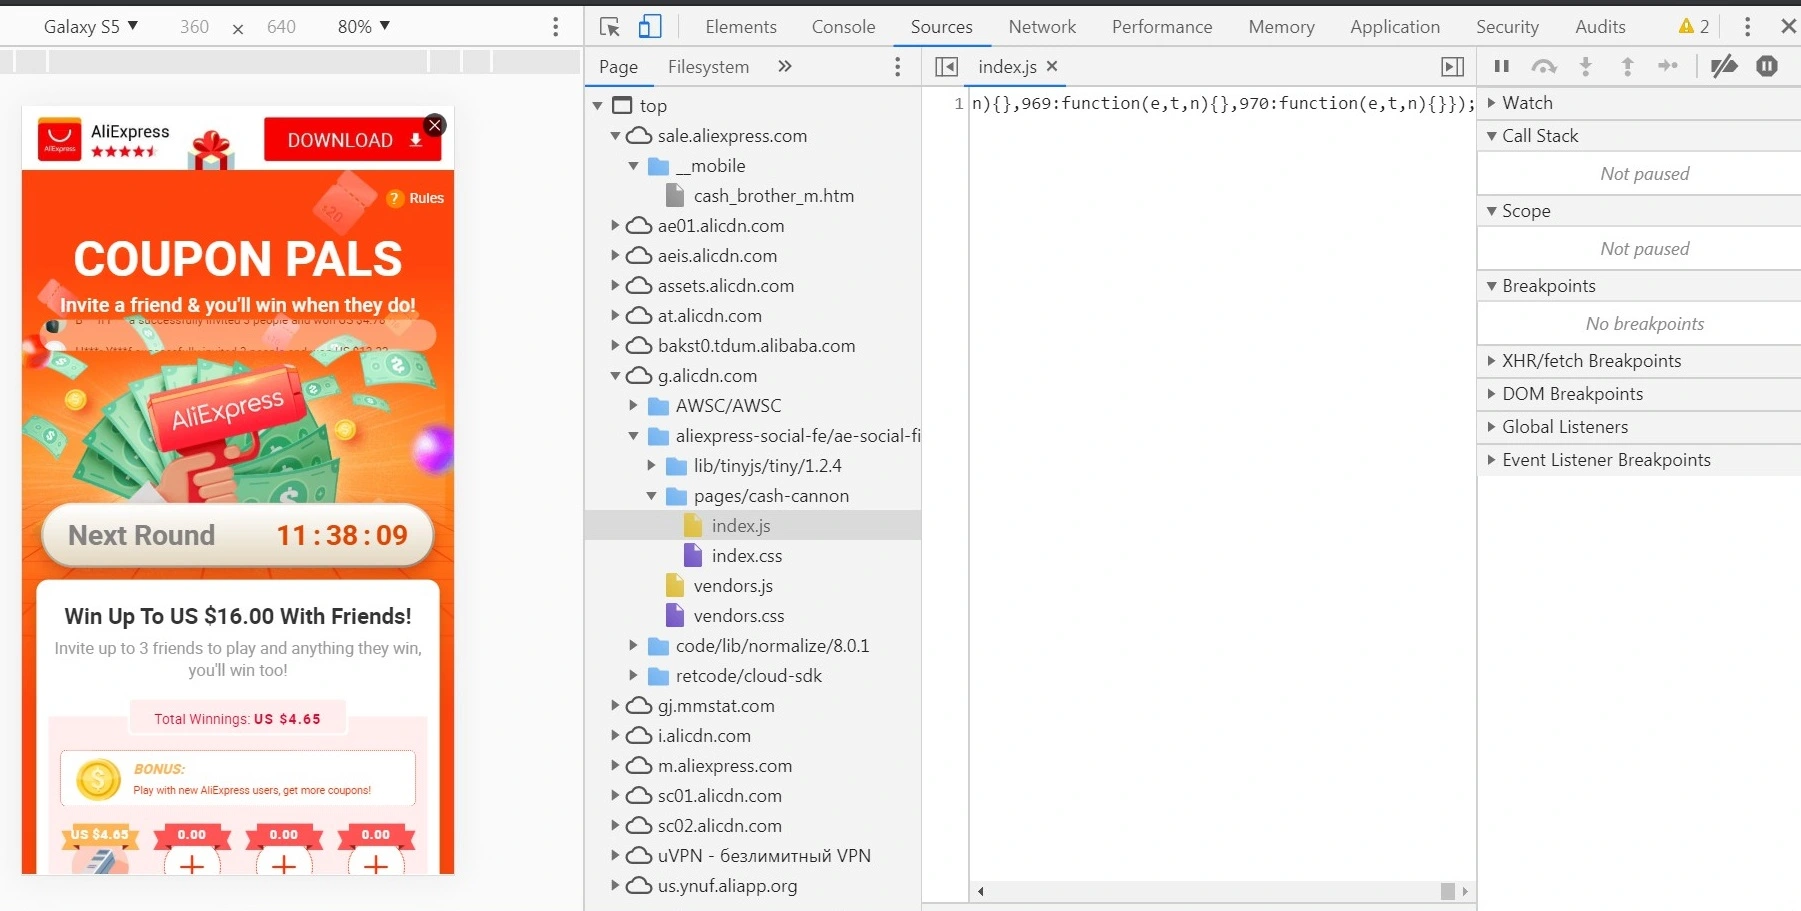Open the Elements tab
Screen dimensions: 1801x911
(x=741, y=27)
